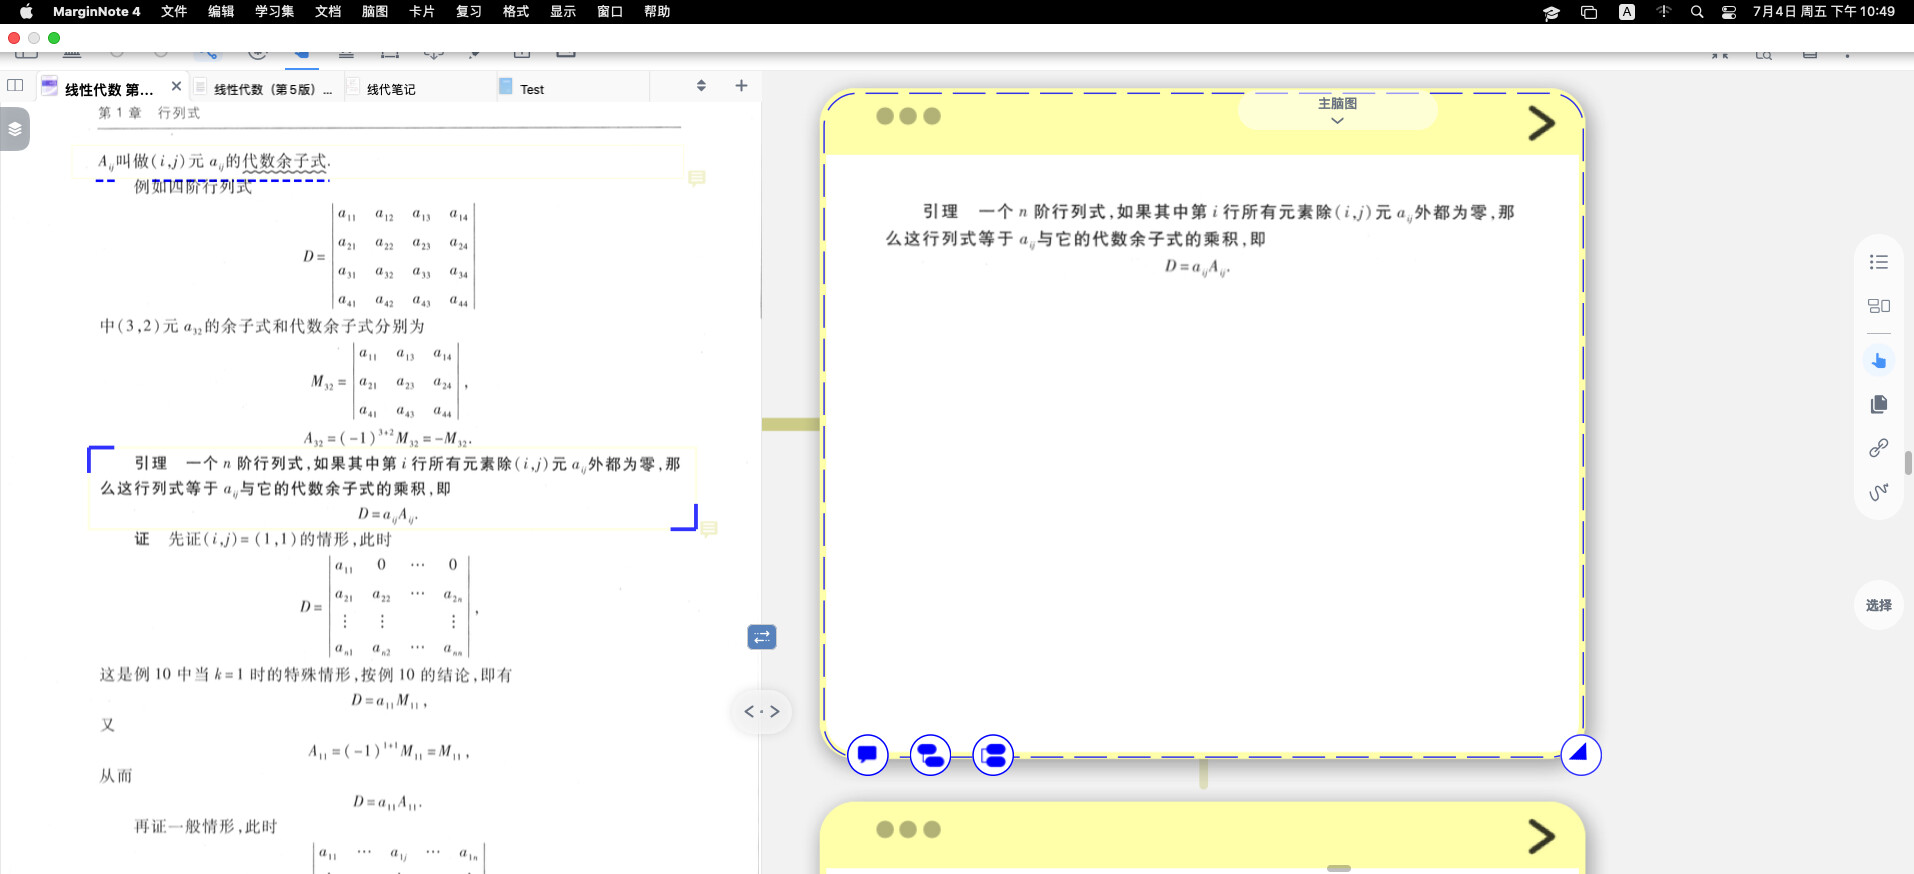This screenshot has height=874, width=1914.
Task: Open the 格式 menu
Action: (x=516, y=11)
